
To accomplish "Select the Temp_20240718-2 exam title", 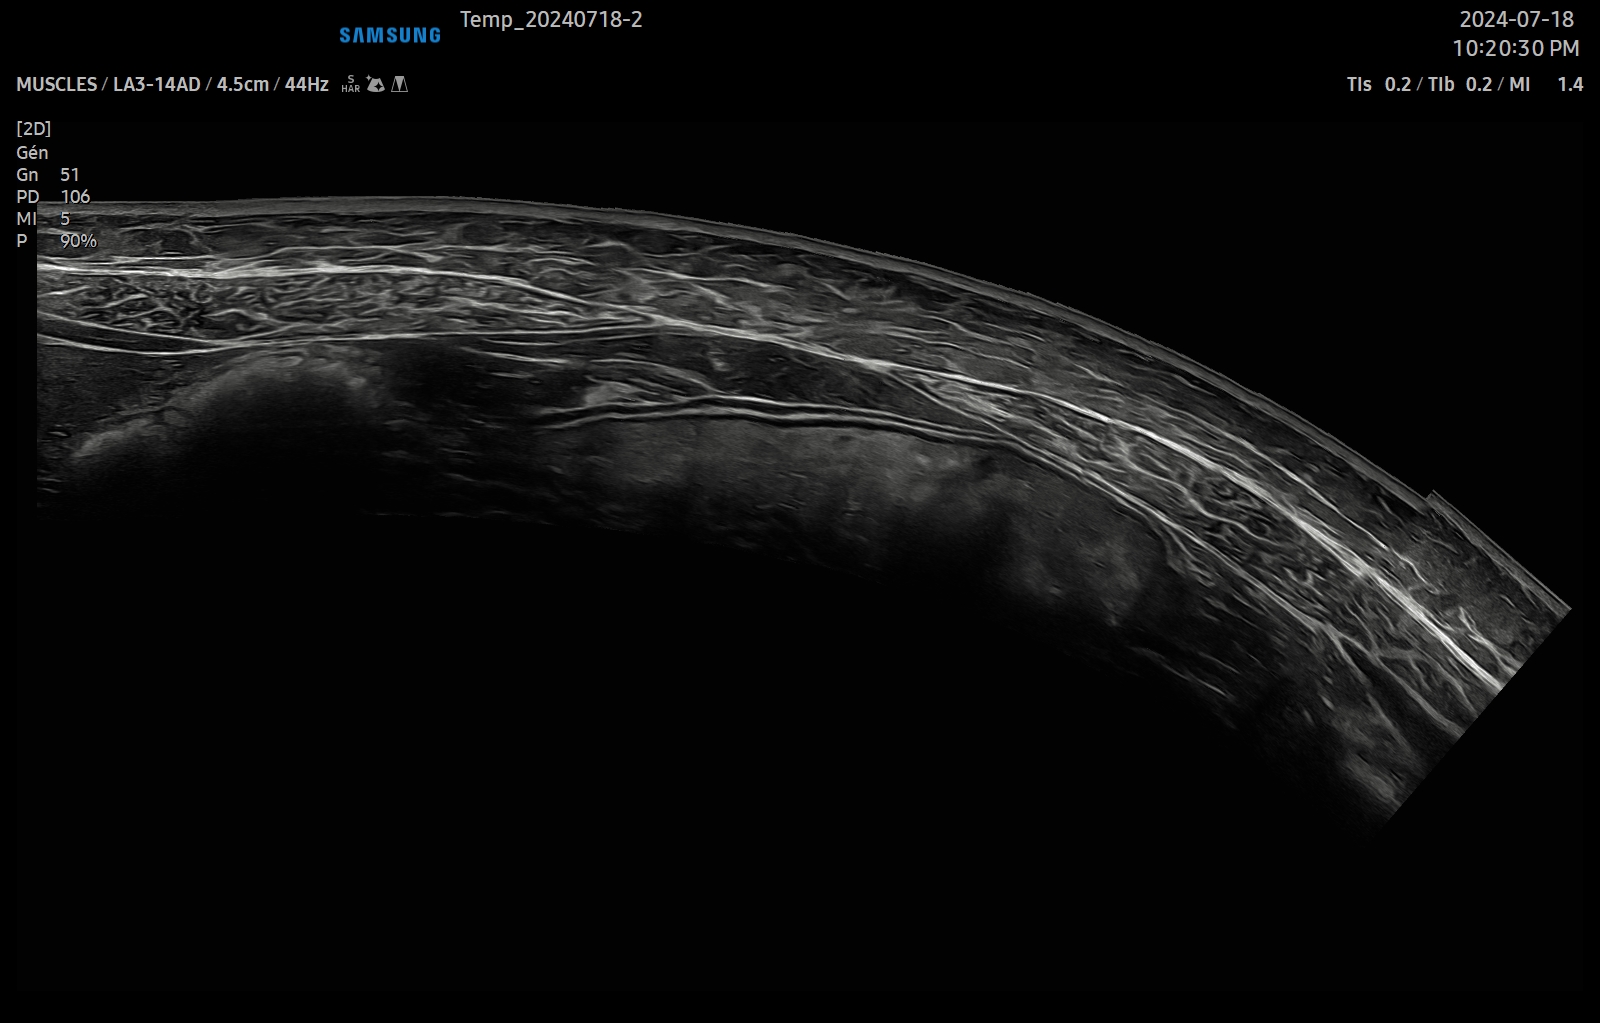I will [551, 20].
